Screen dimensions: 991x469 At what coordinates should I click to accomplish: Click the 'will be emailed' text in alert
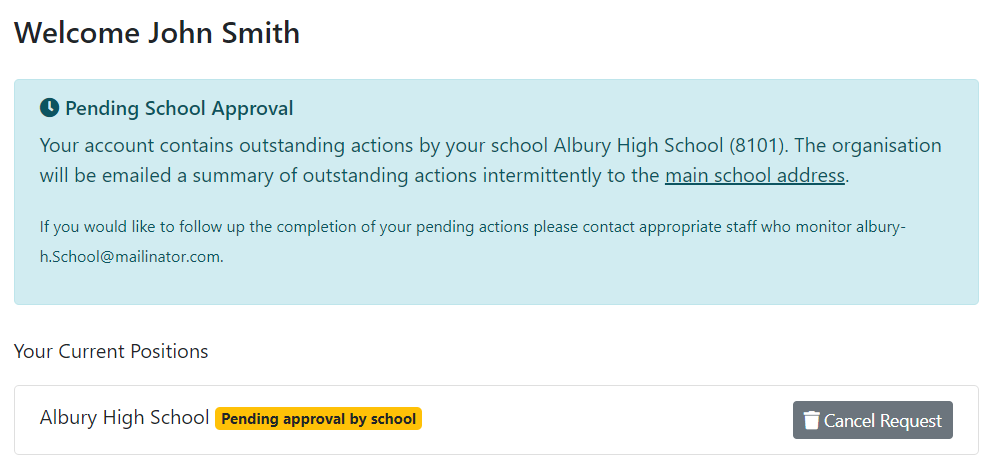coord(105,175)
